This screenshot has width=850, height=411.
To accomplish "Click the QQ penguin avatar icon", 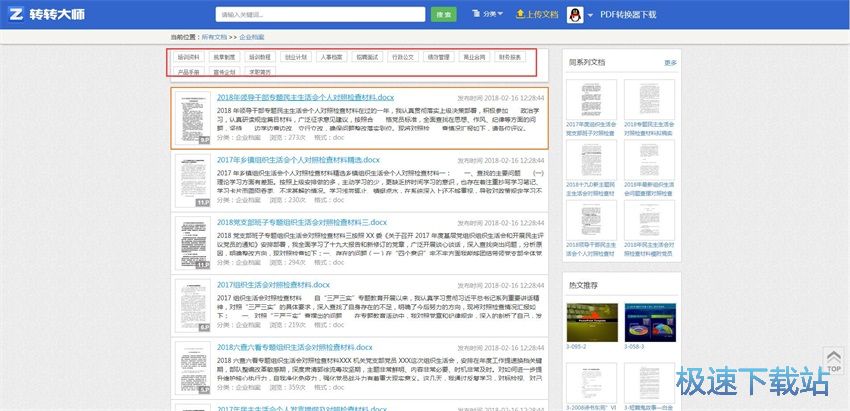I will pyautogui.click(x=575, y=15).
